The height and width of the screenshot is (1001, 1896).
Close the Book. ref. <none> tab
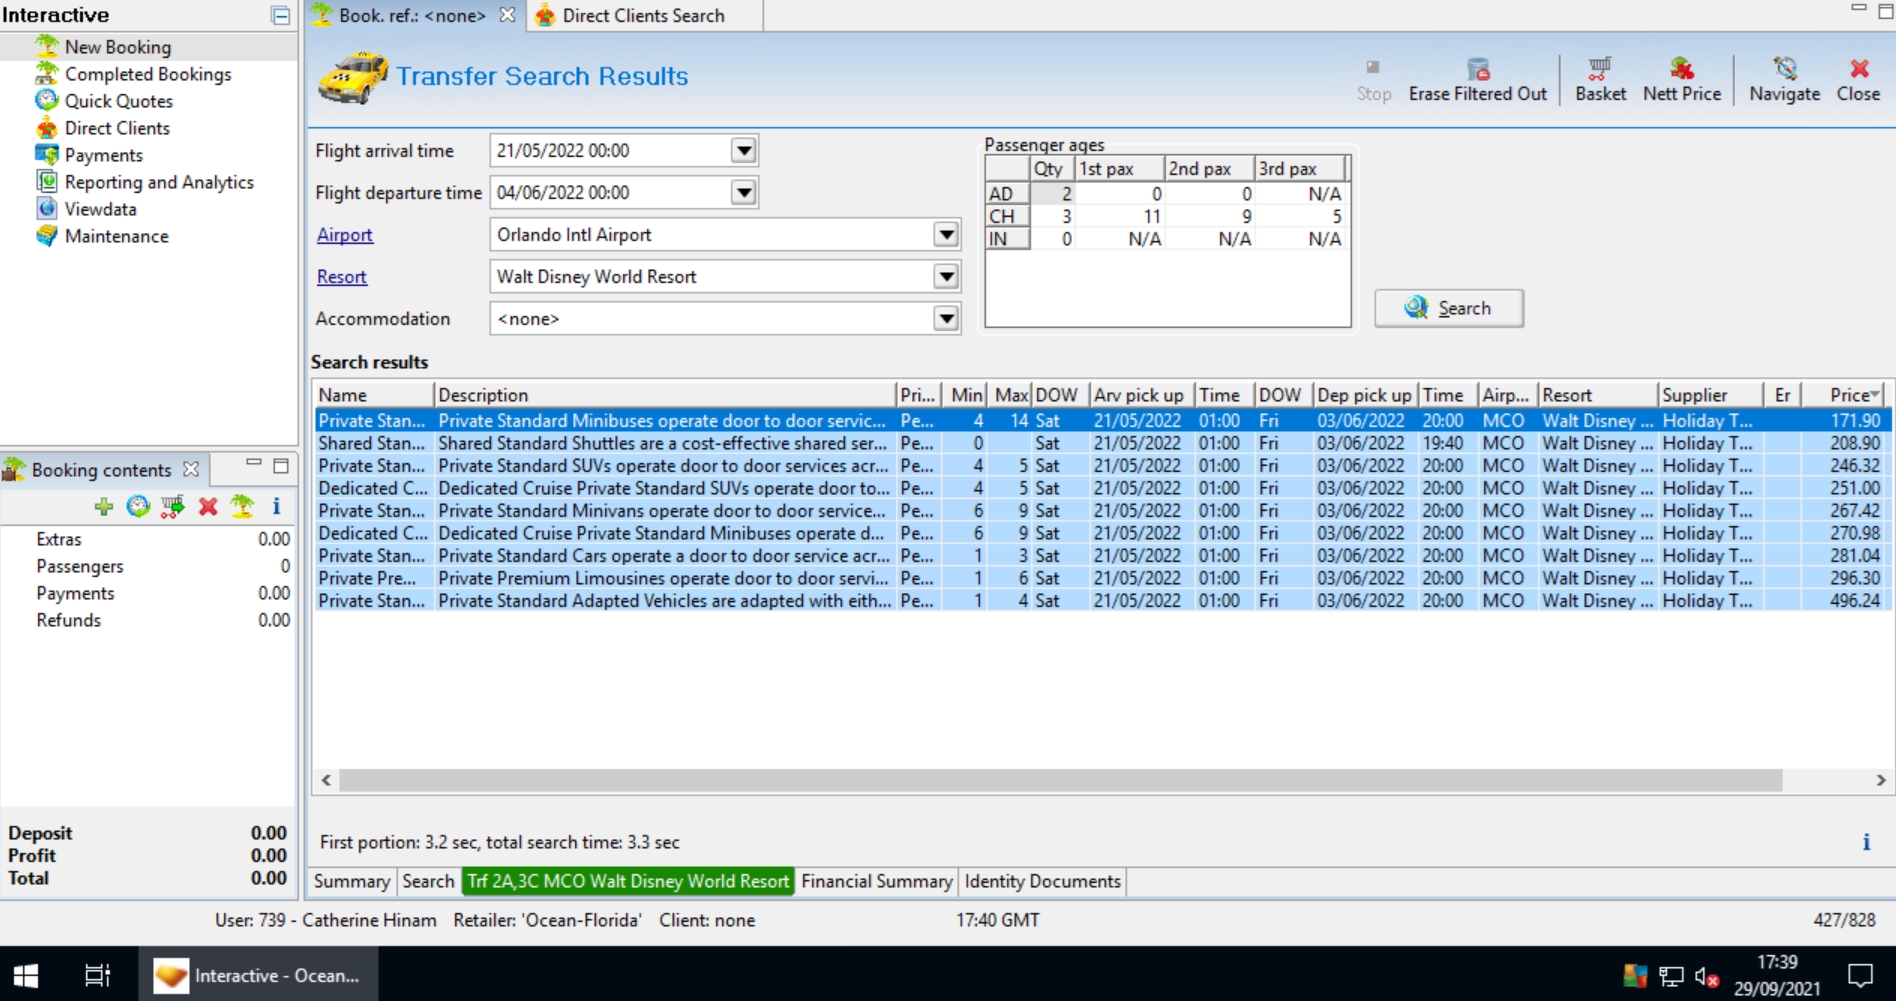507,15
